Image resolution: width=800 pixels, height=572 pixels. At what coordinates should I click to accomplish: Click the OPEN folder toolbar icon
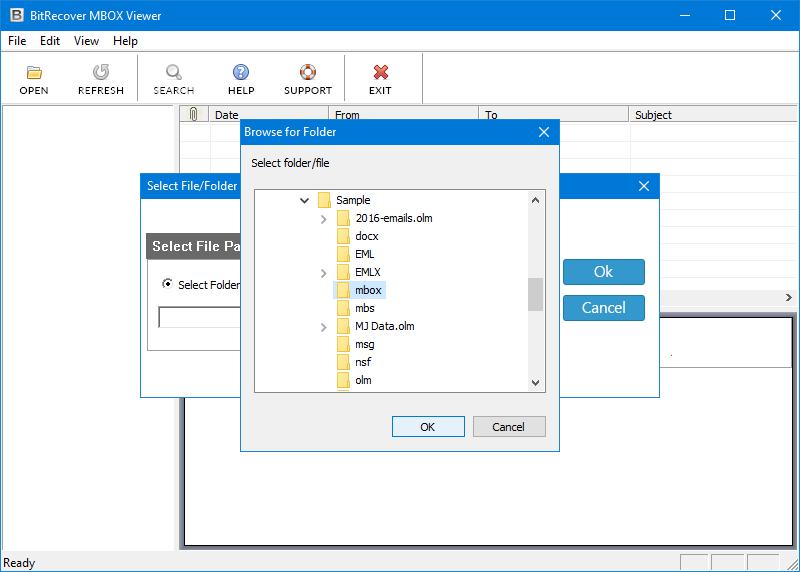(34, 72)
